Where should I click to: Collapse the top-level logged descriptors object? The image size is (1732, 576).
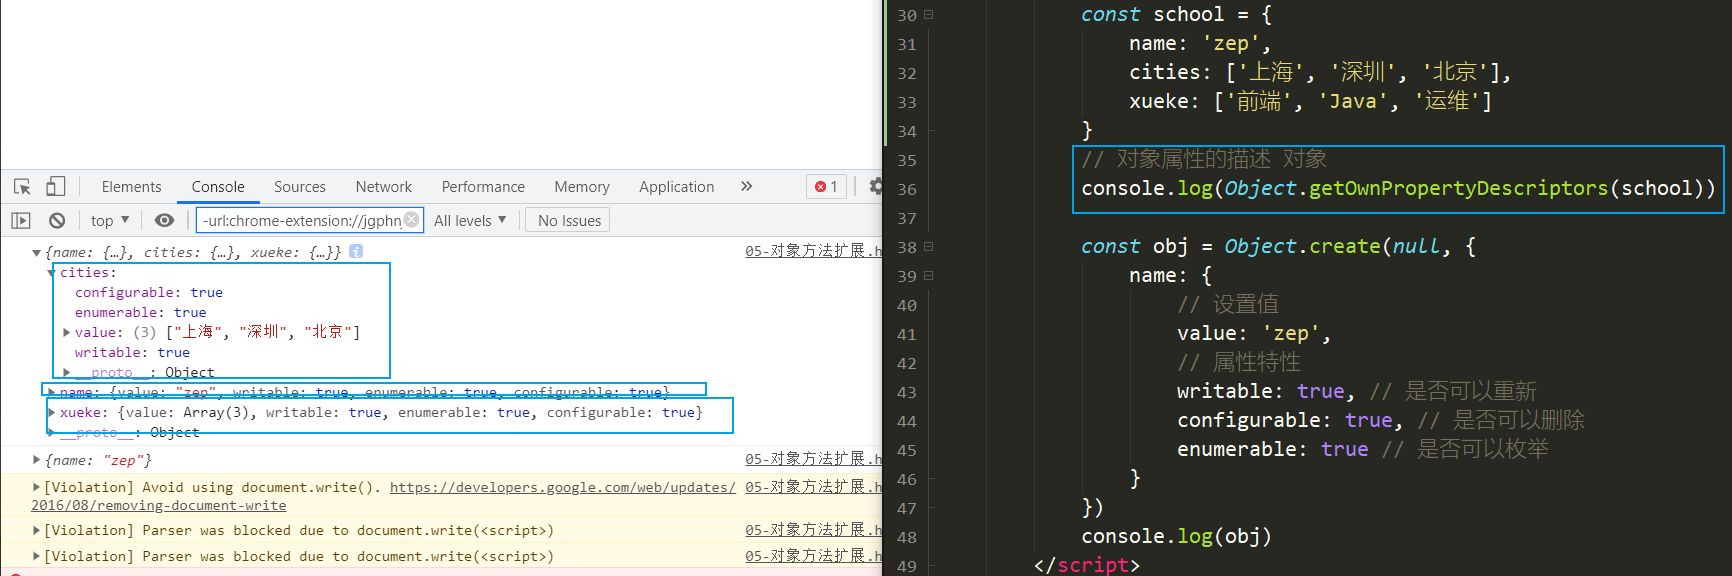coord(37,253)
